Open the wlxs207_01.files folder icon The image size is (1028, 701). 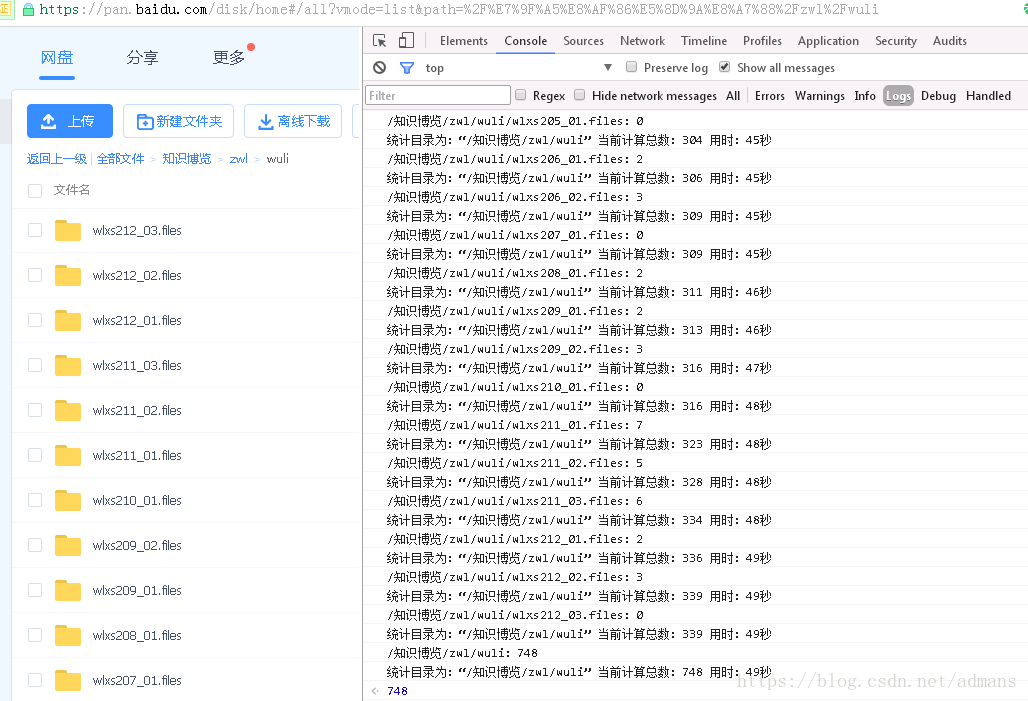(68, 681)
